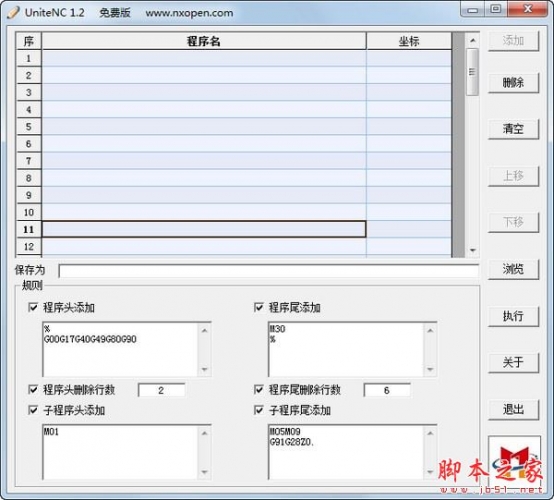Click the 添加 button
Screen dimensions: 554x500
tap(513, 41)
